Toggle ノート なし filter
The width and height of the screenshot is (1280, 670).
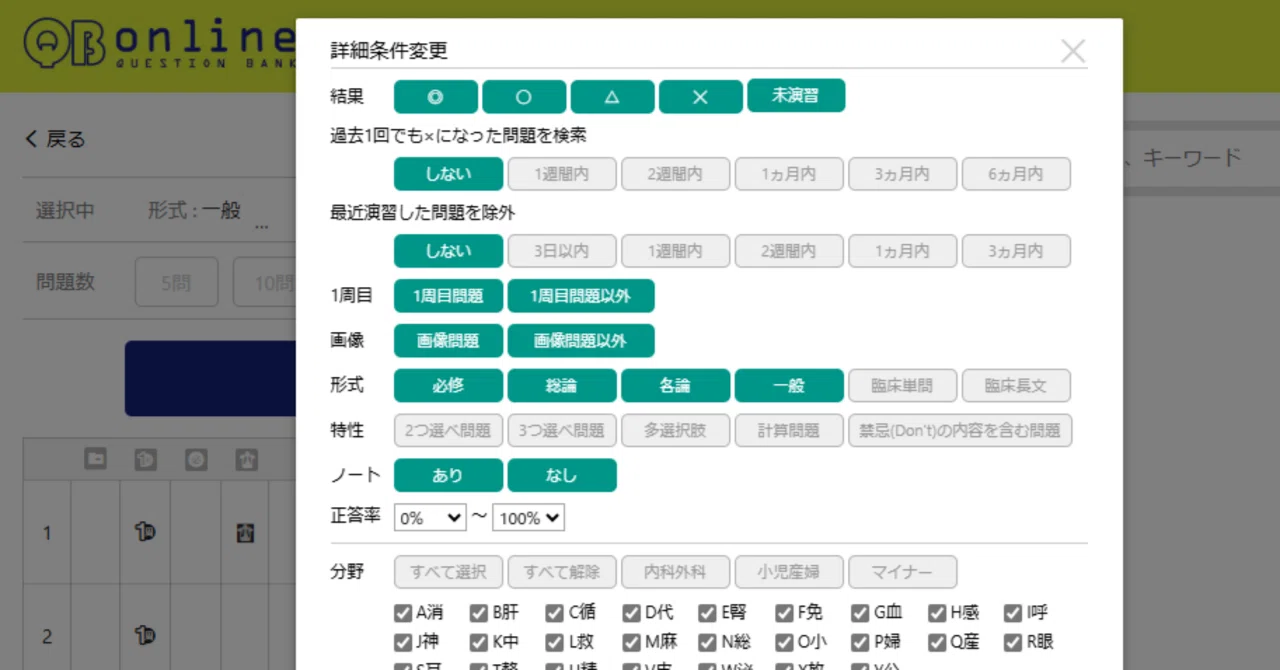pyautogui.click(x=561, y=476)
